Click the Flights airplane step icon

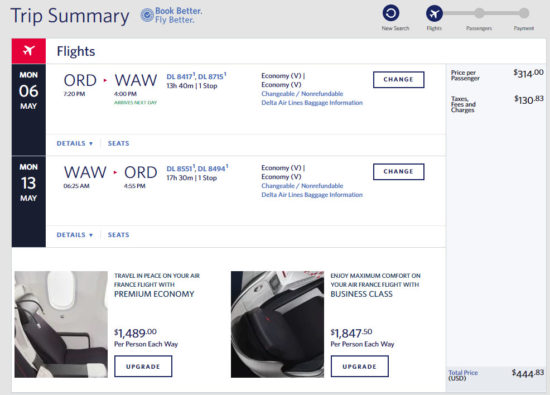click(x=434, y=14)
